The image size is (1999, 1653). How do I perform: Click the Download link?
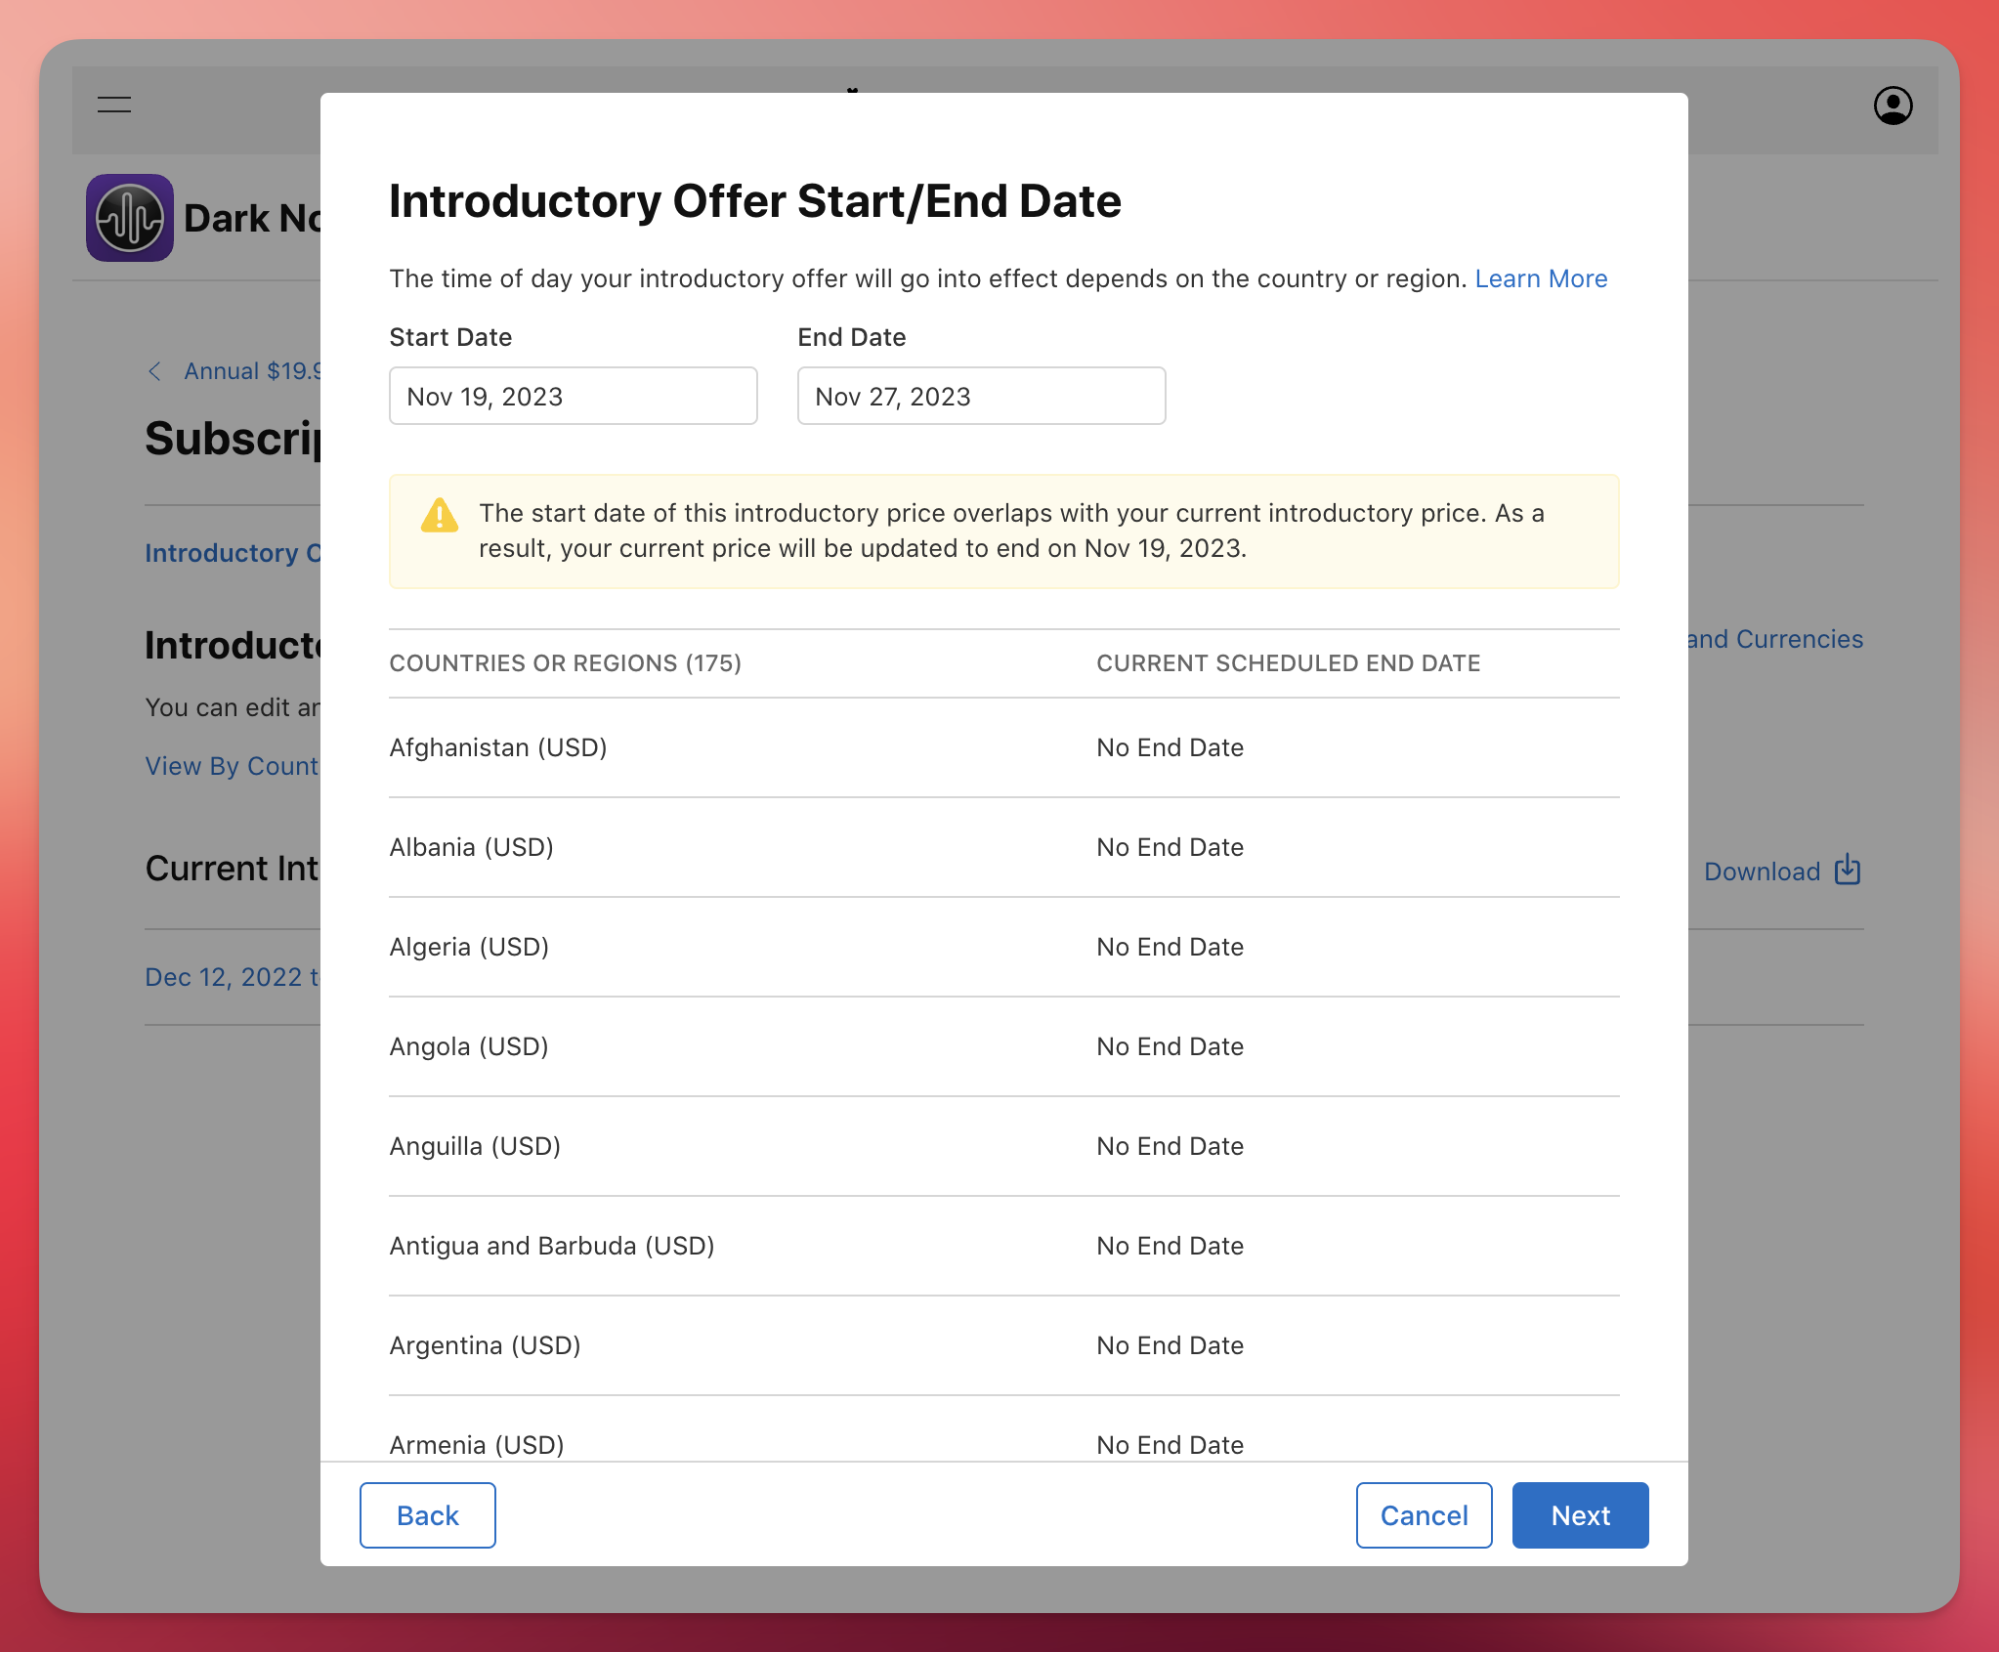[x=1761, y=871]
